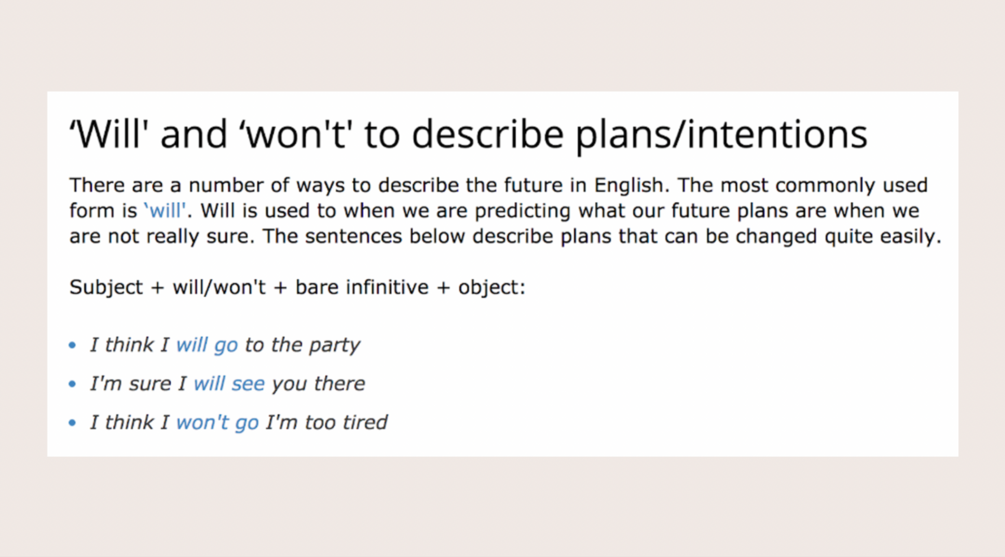This screenshot has height=557, width=1005.
Task: Click the blue 'won't go' text
Action: click(x=217, y=422)
